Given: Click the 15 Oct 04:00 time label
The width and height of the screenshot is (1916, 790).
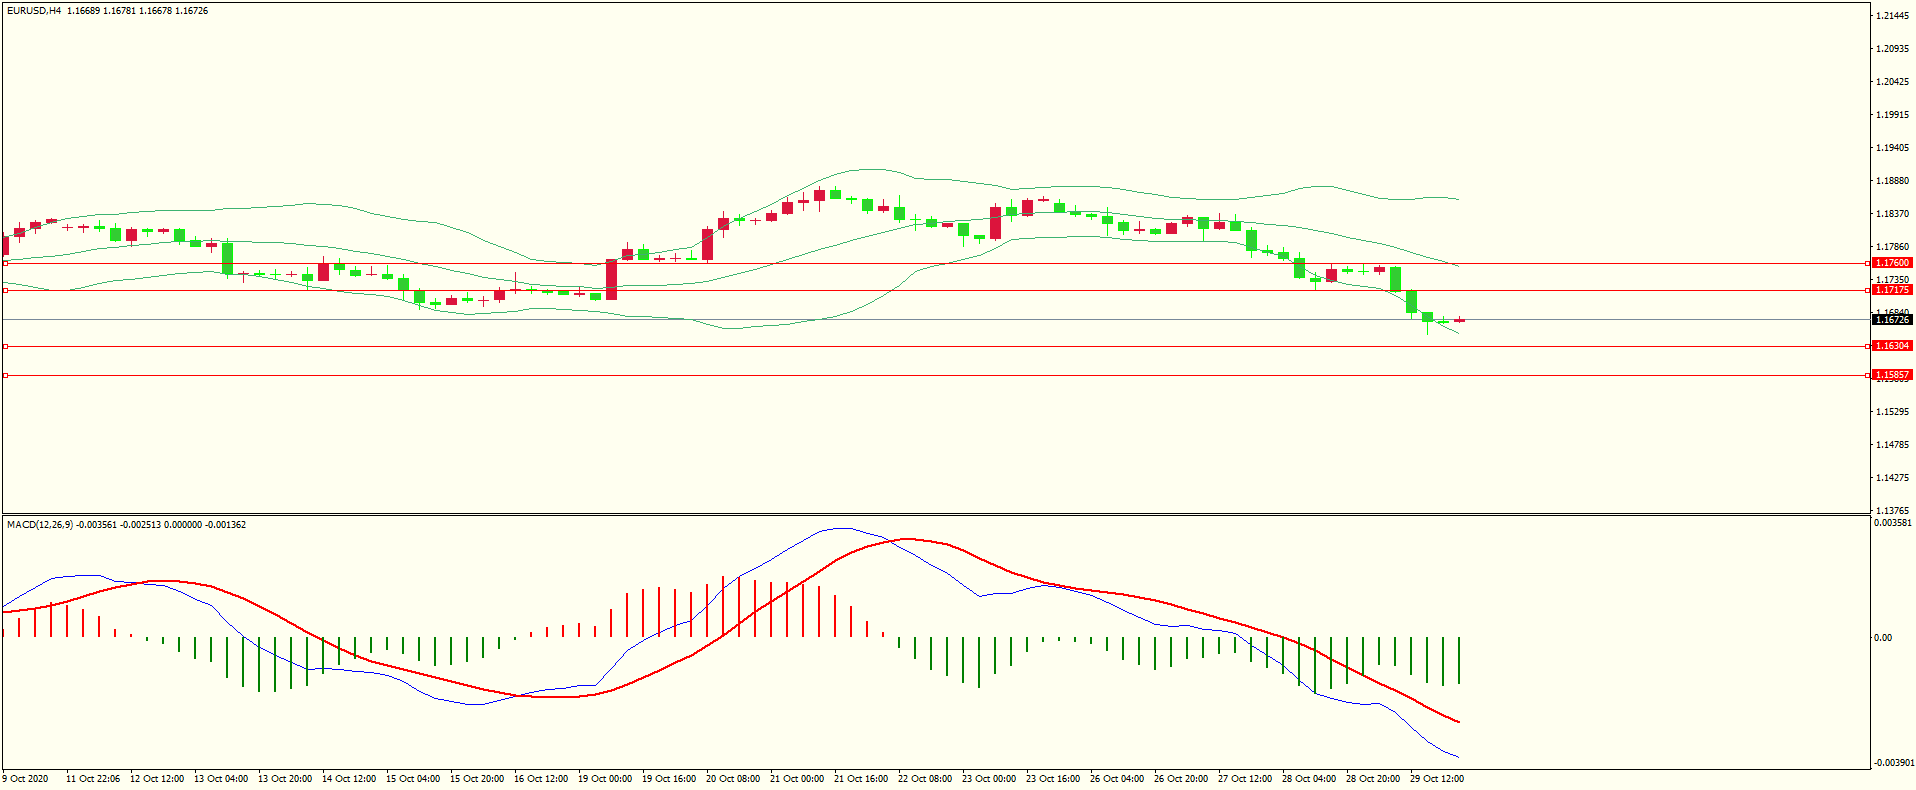Looking at the screenshot, I should [413, 779].
